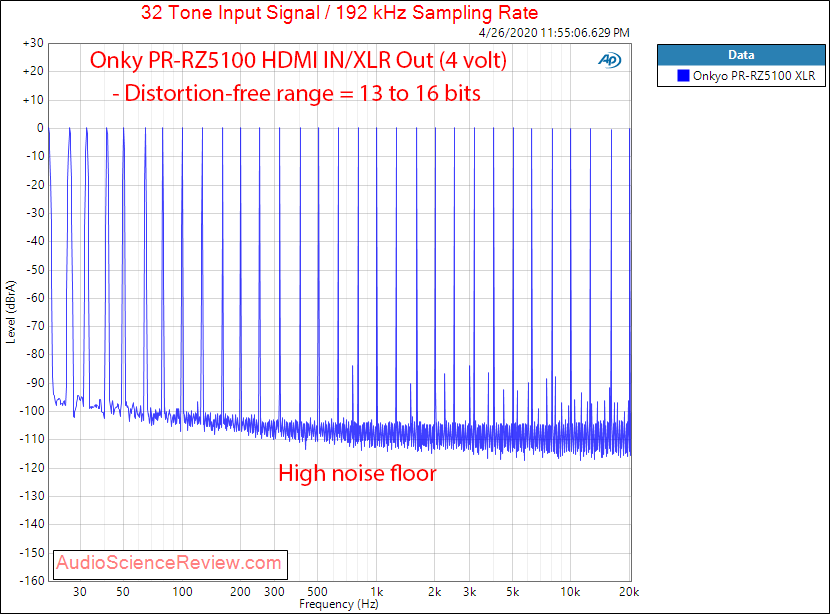Click the "+30" level axis tick label
This screenshot has height=614, width=830.
click(33, 43)
